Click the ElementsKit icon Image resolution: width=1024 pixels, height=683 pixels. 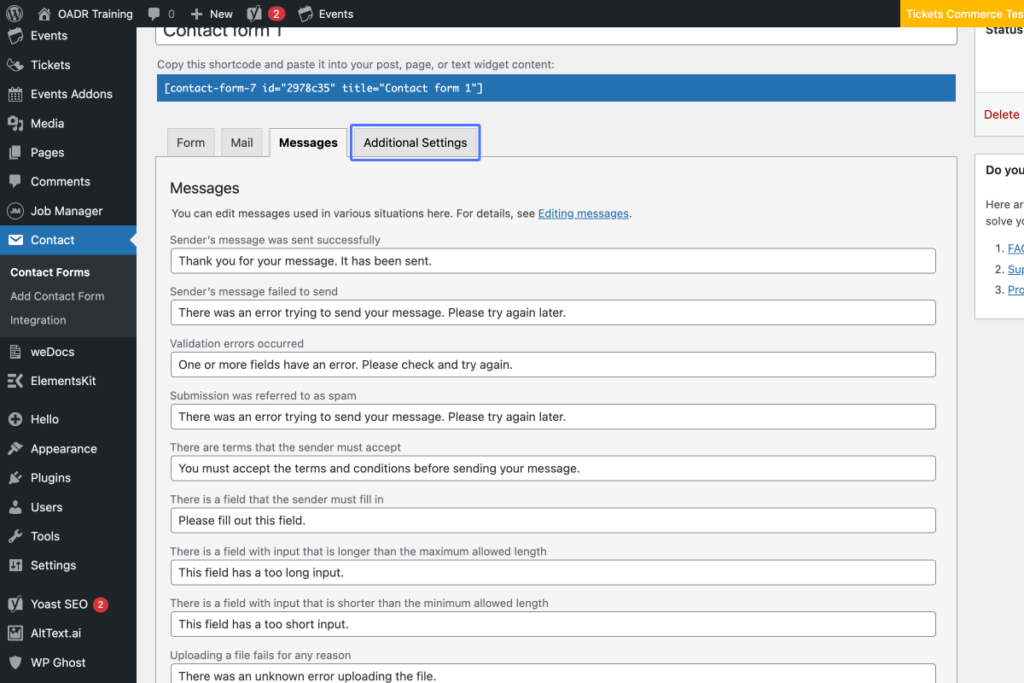15,381
